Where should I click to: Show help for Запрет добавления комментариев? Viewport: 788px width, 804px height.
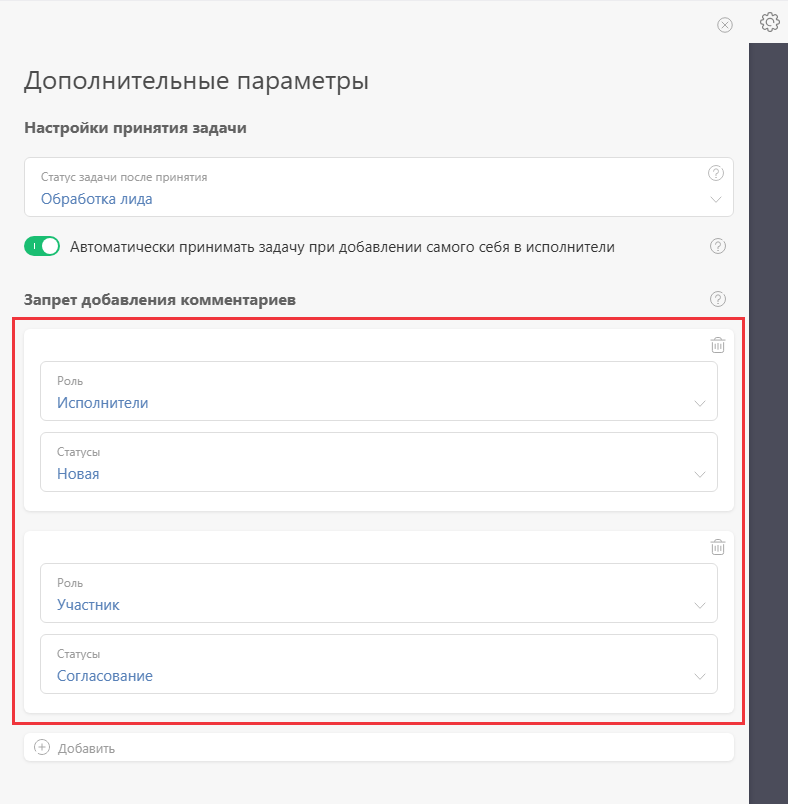click(x=718, y=299)
